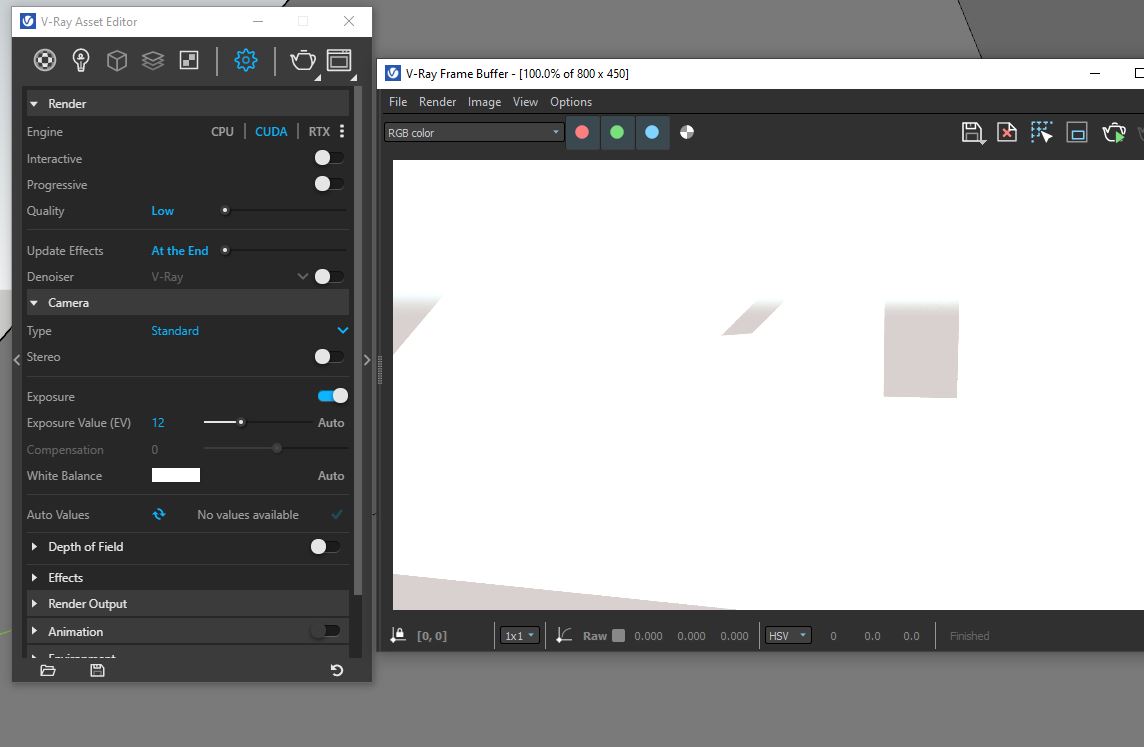Toggle red channel in Frame Buffer

click(582, 132)
